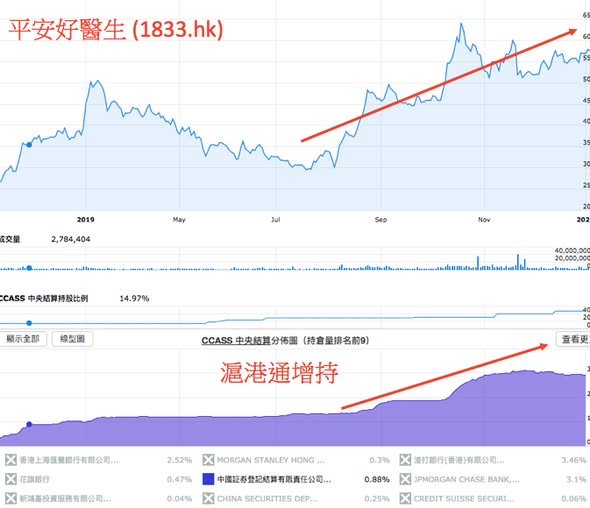Click the 0.06% Credit Suisse value
590x508 pixels.
coord(574,498)
